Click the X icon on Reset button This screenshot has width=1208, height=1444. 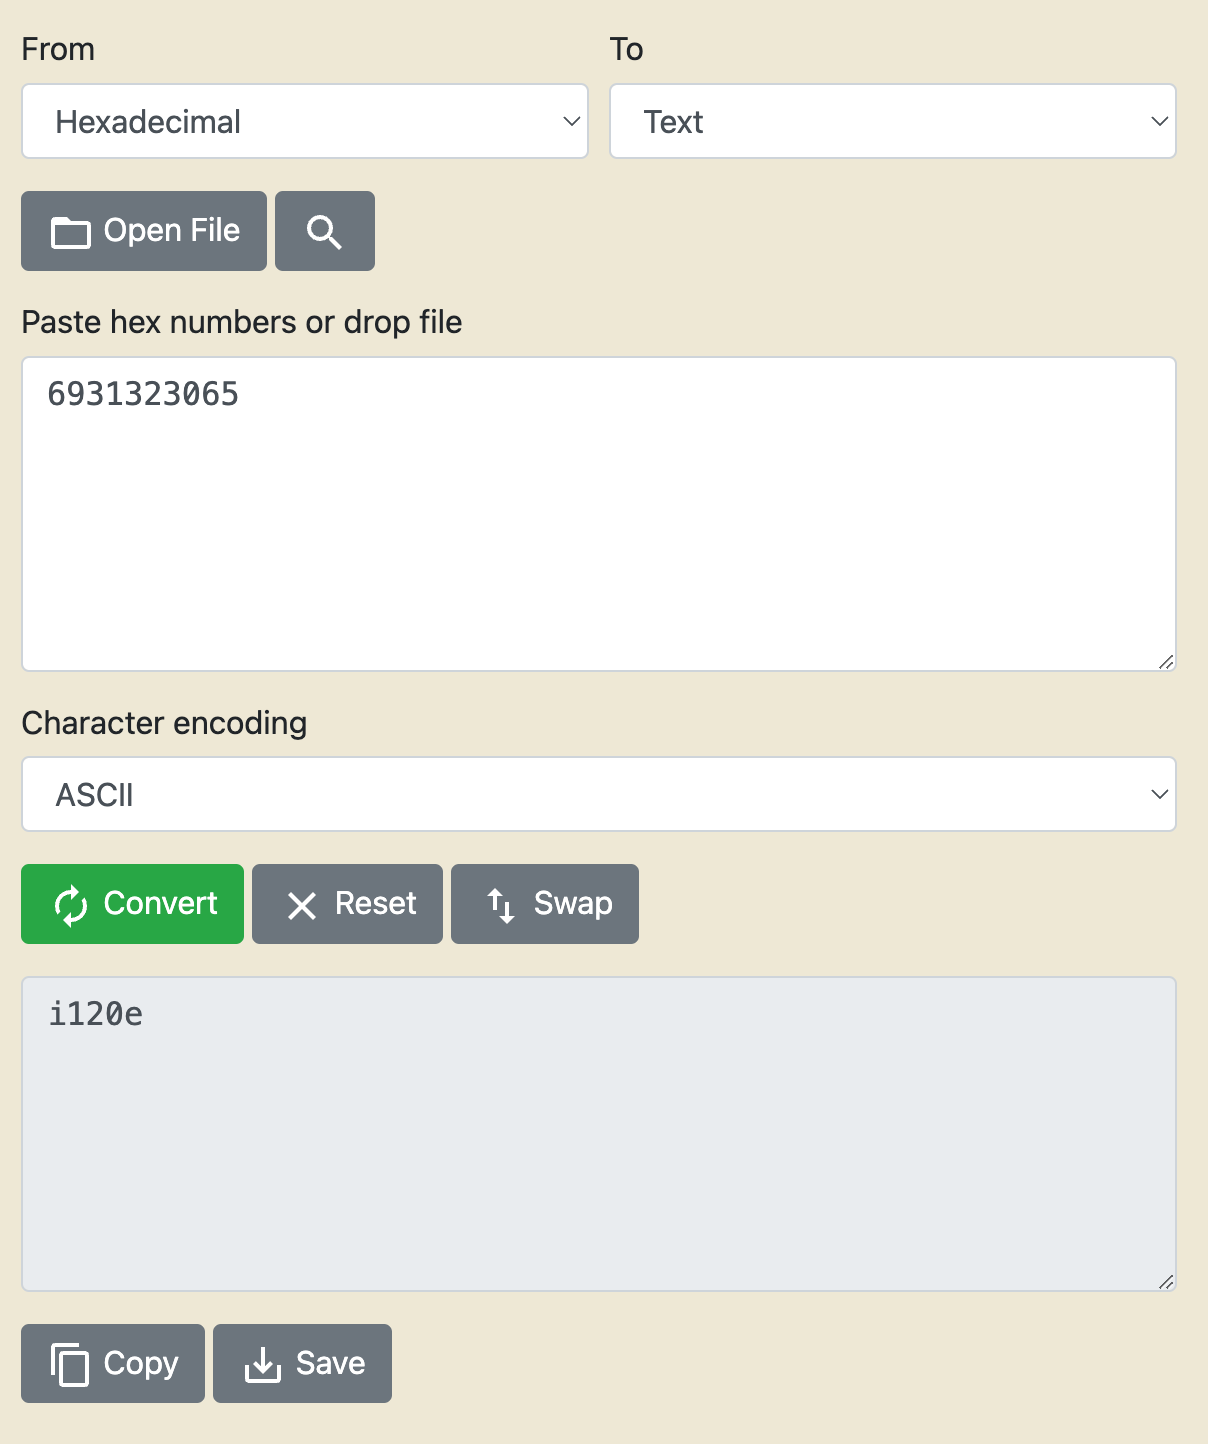pos(301,904)
